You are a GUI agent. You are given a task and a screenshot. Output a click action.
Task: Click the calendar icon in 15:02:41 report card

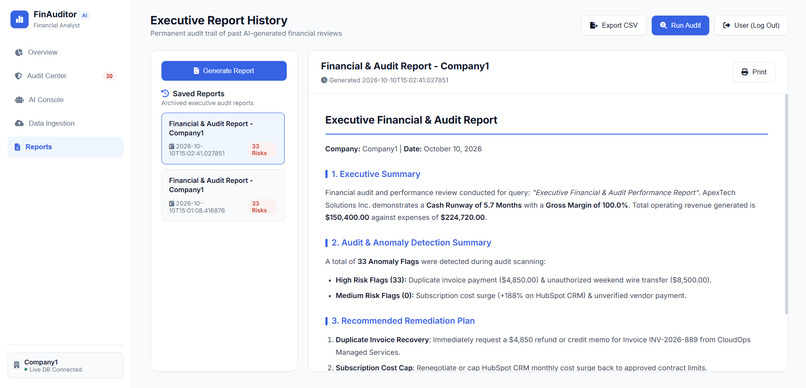click(x=172, y=146)
